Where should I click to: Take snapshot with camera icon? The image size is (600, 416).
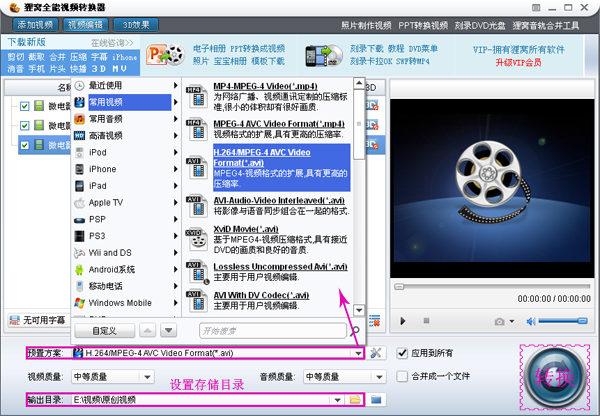coord(499,321)
